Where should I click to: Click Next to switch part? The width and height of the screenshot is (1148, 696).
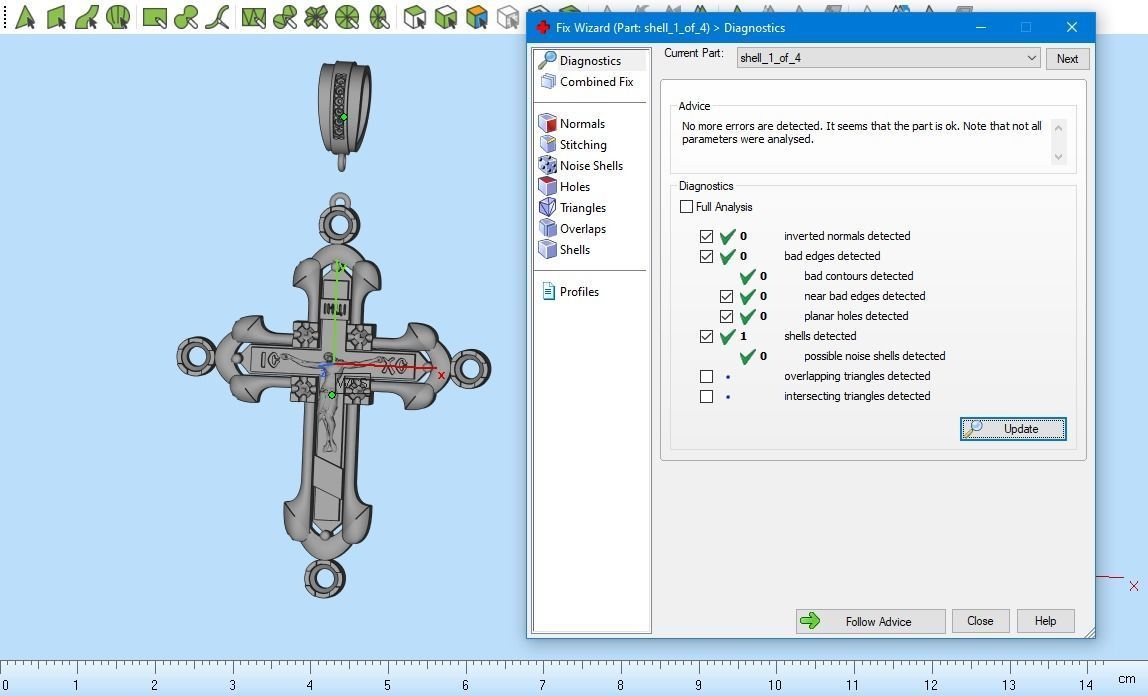tap(1067, 59)
